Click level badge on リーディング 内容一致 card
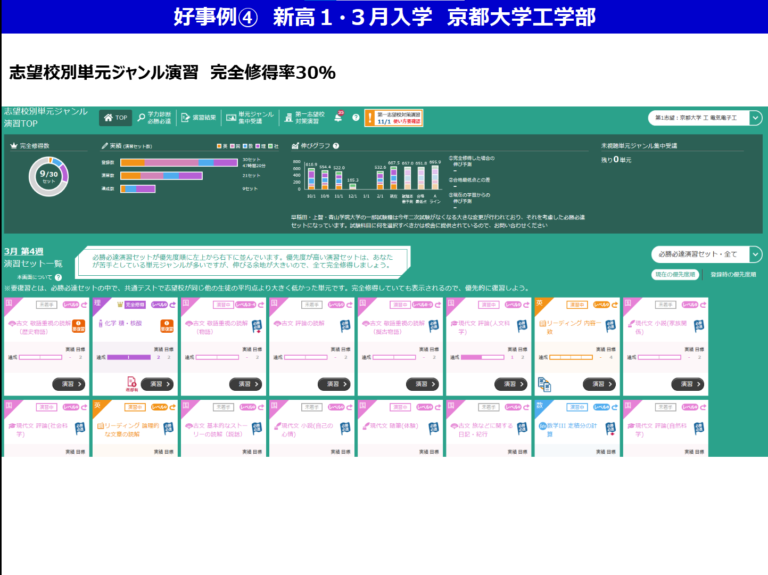Screen dimensions: 768x575 (601, 305)
